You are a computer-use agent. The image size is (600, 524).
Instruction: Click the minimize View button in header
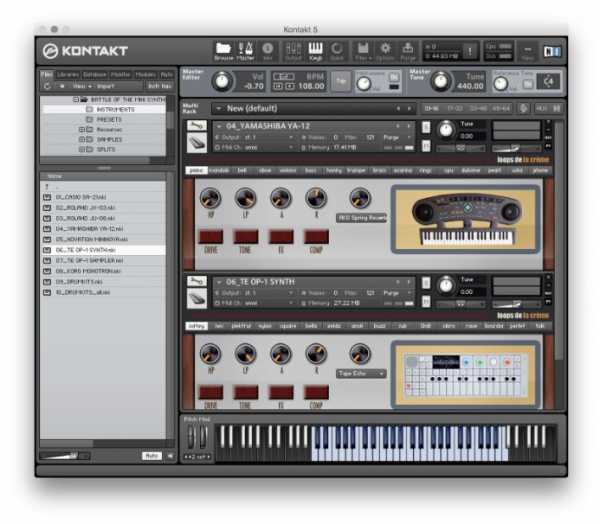pos(528,51)
